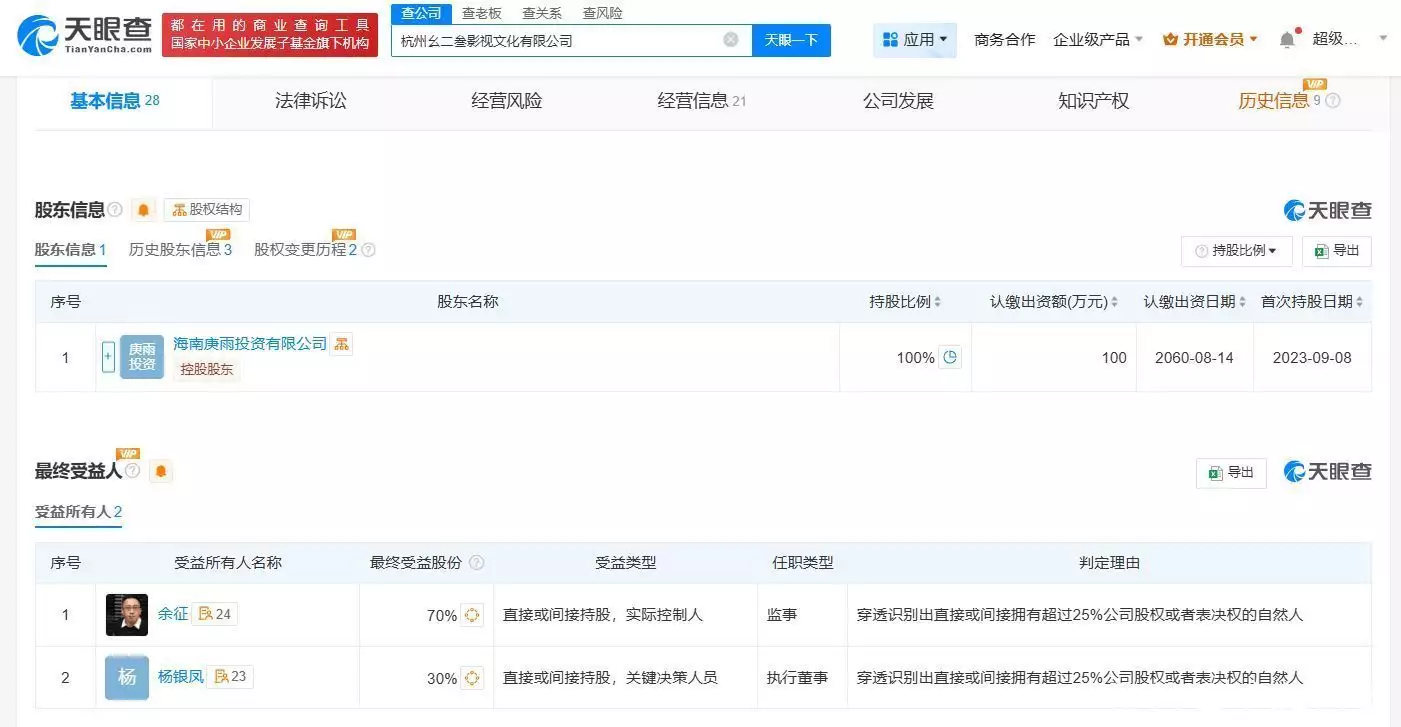Click the notification bell icon in header
1401x727 pixels.
[x=1287, y=39]
